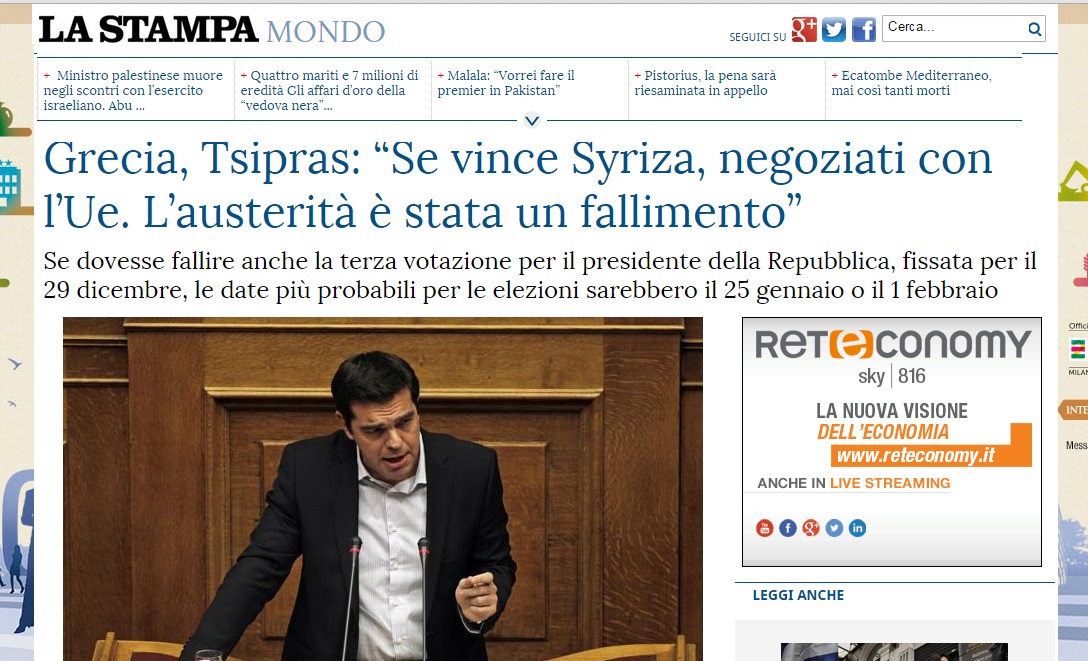This screenshot has width=1088, height=661.
Task: Open Ecatombe Mediterraneo headline
Action: tap(911, 83)
